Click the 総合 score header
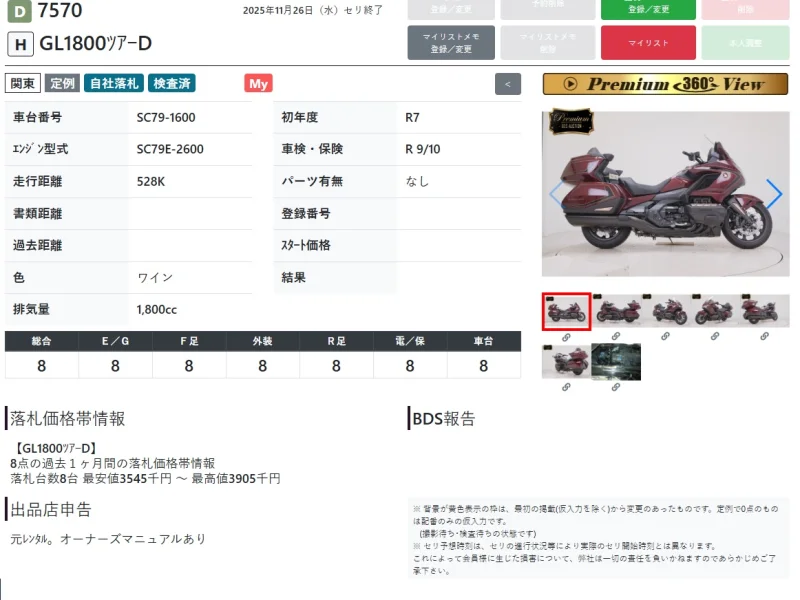The height and width of the screenshot is (600, 800). 41,341
